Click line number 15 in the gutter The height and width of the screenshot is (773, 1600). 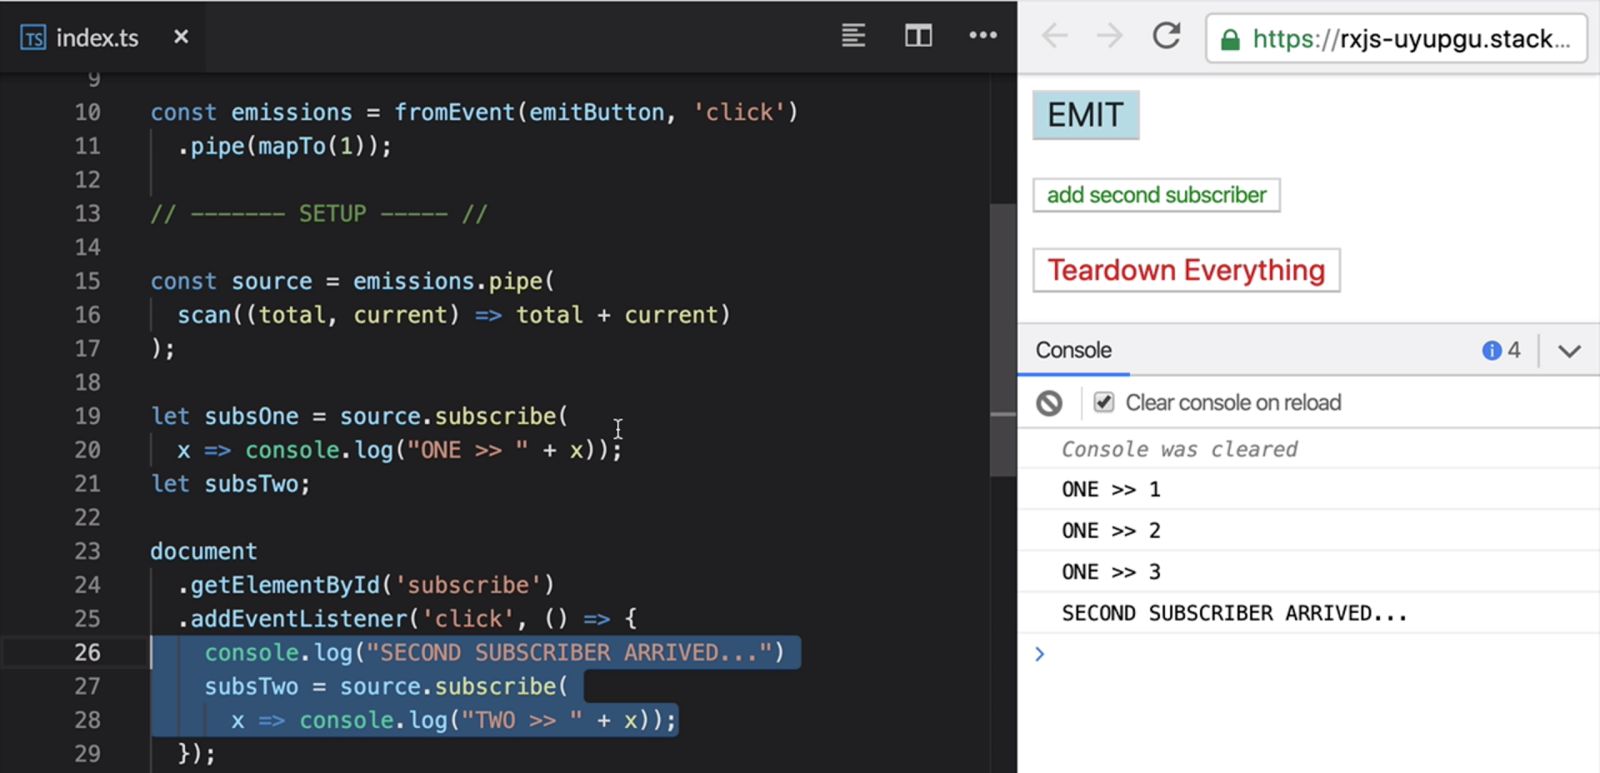pos(87,281)
